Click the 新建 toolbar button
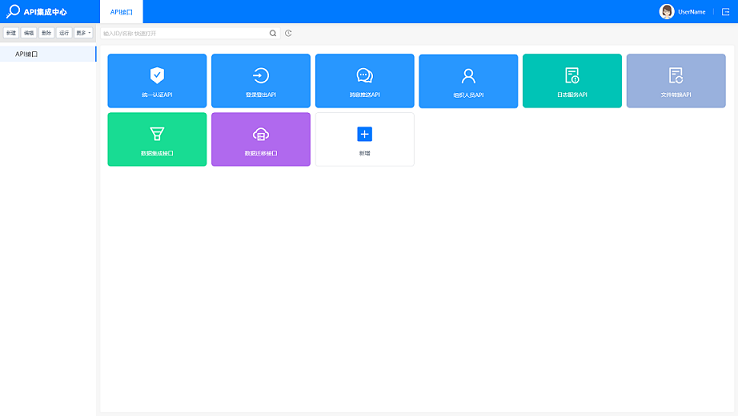 (11, 33)
